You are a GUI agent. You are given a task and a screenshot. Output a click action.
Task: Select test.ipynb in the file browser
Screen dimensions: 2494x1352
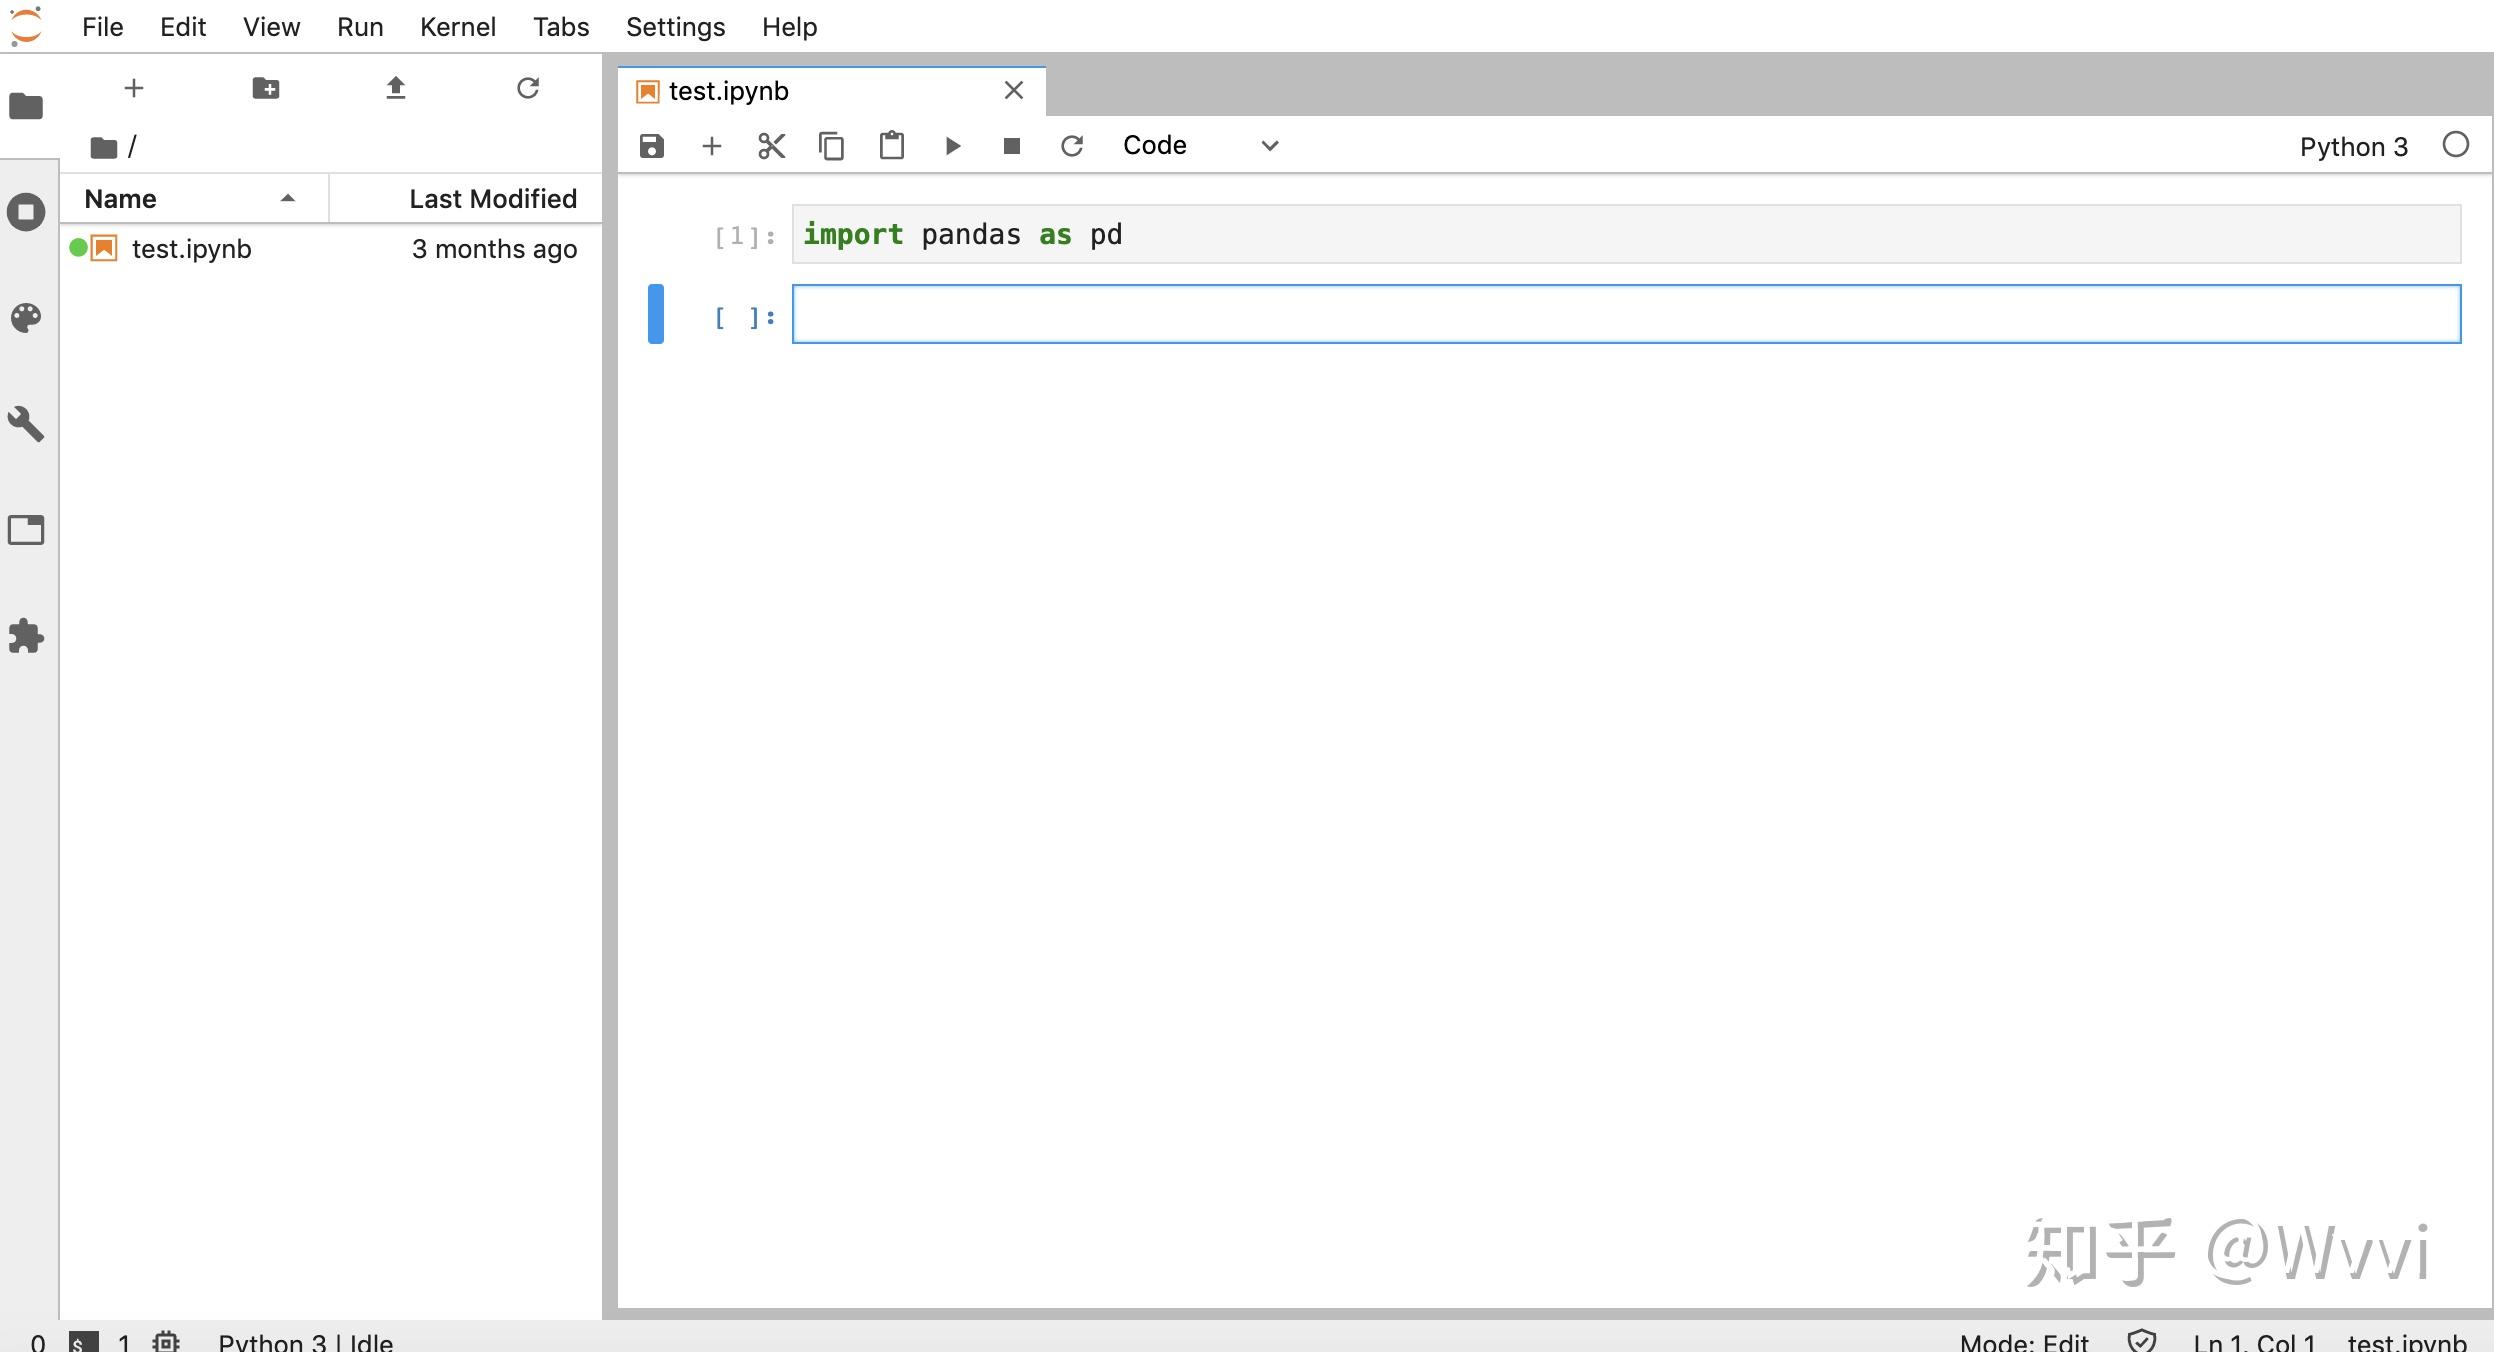click(191, 249)
